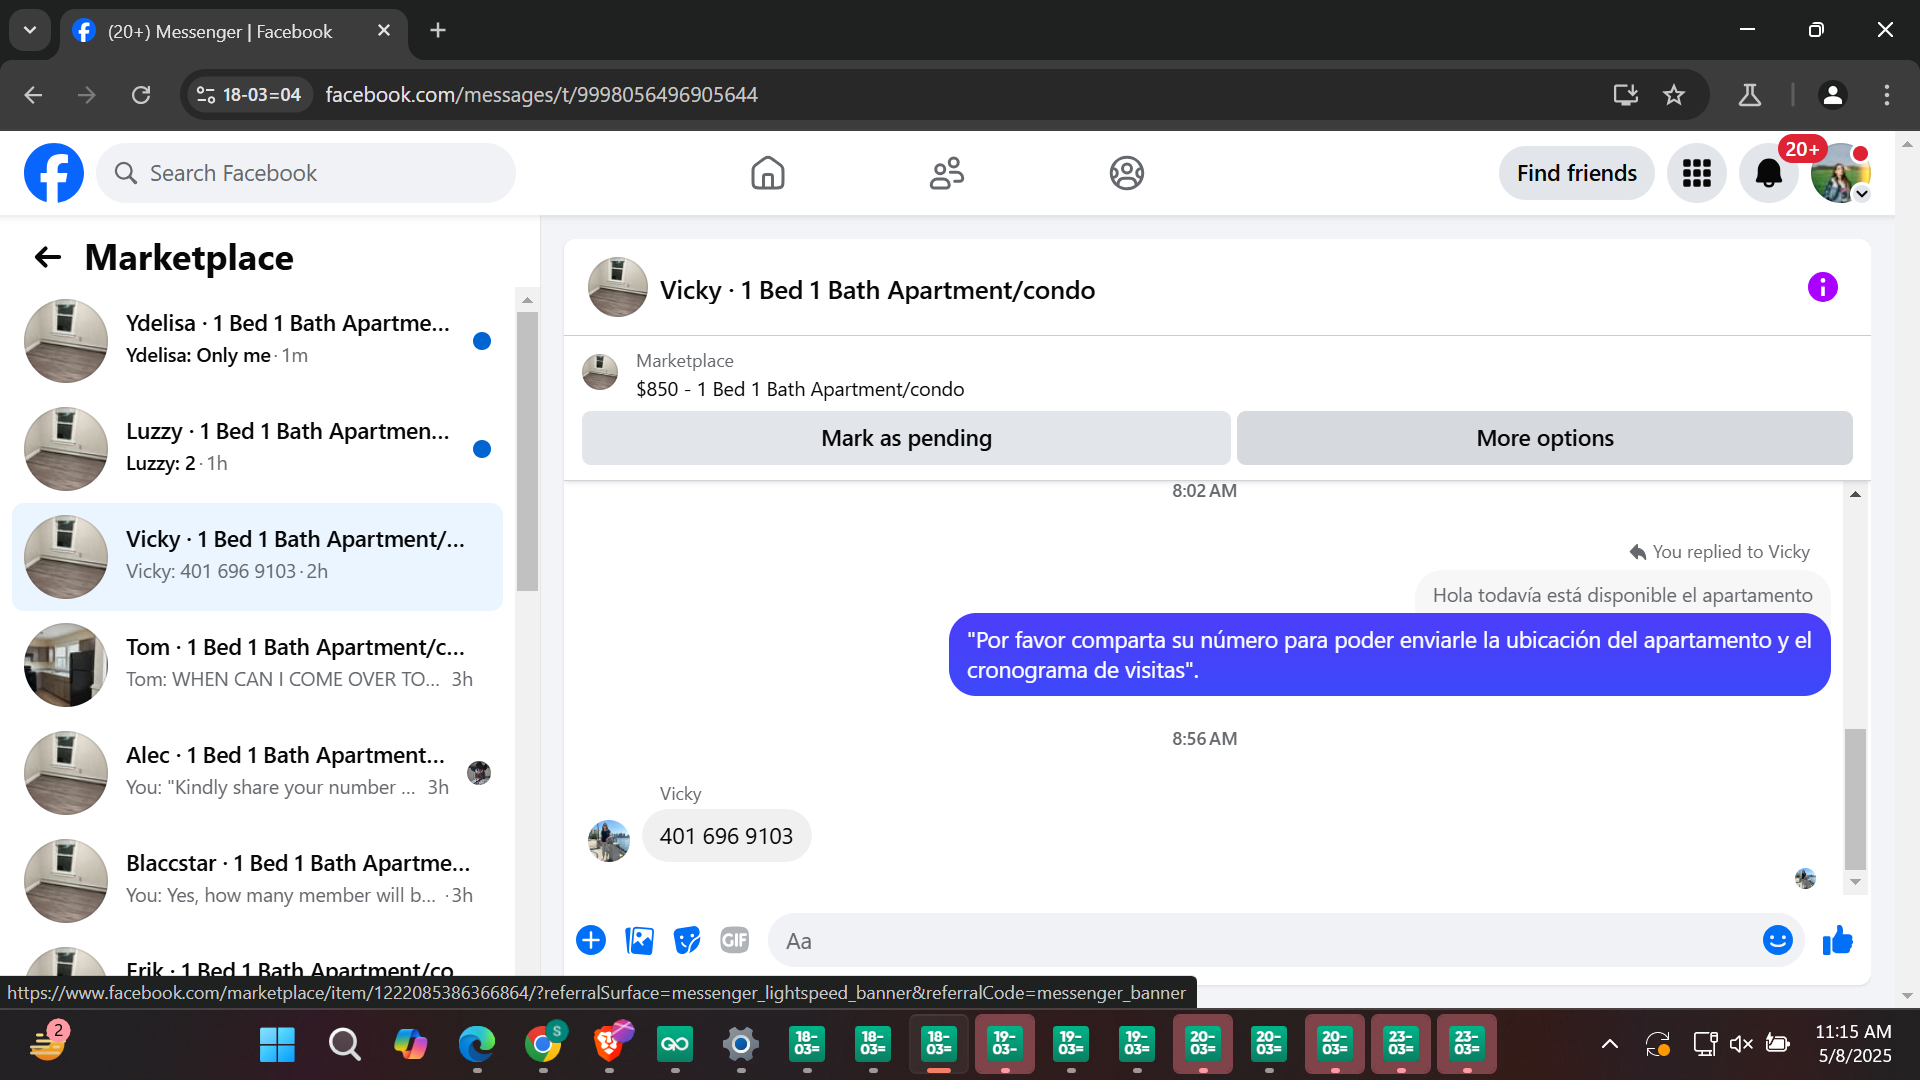Image resolution: width=1920 pixels, height=1080 pixels.
Task: Click More options button
Action: tap(1545, 438)
